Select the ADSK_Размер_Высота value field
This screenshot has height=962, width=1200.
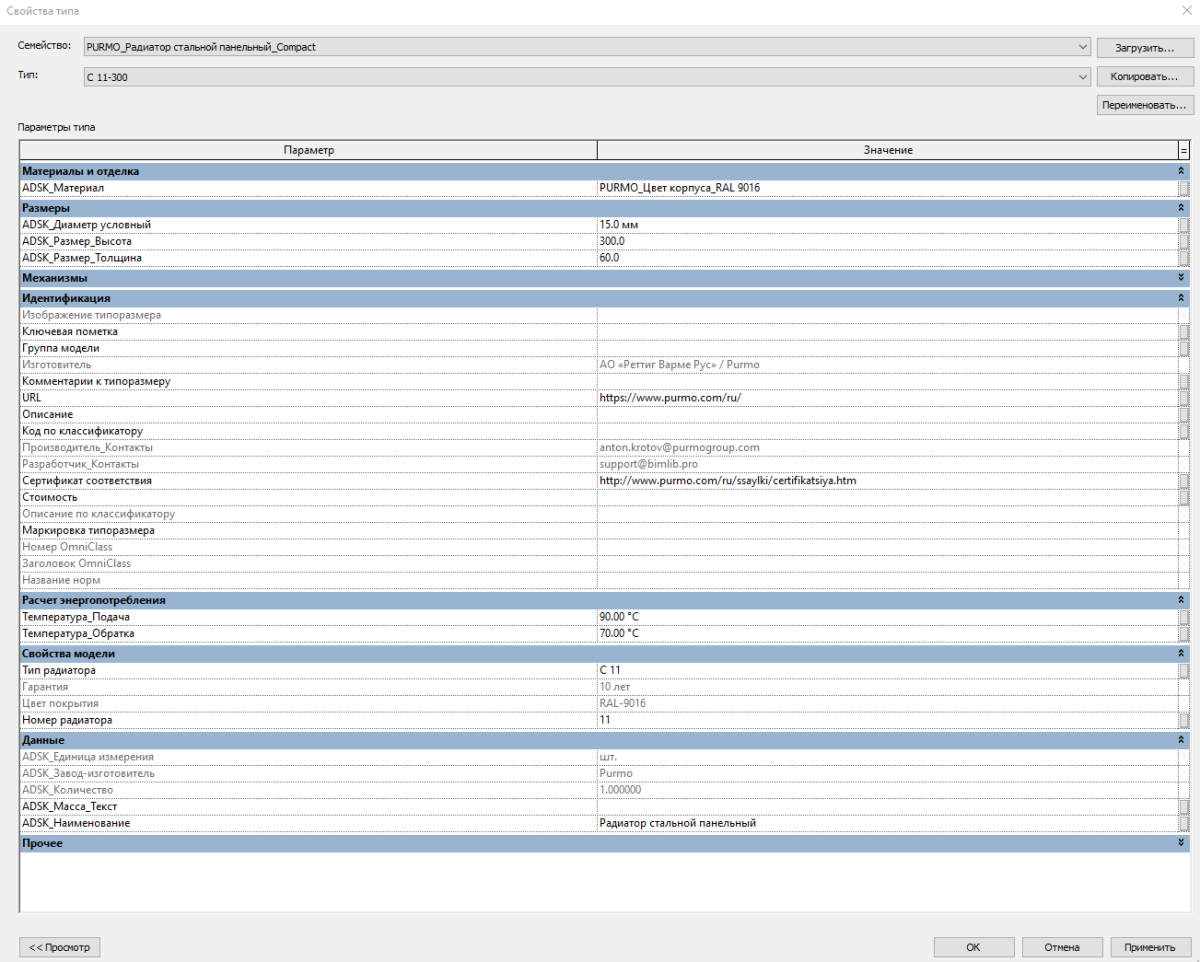click(886, 241)
